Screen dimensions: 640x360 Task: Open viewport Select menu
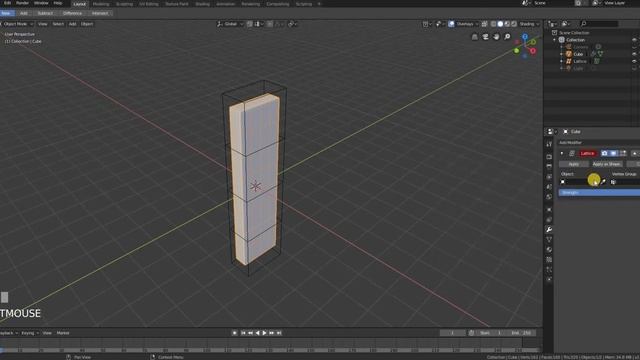[58, 24]
